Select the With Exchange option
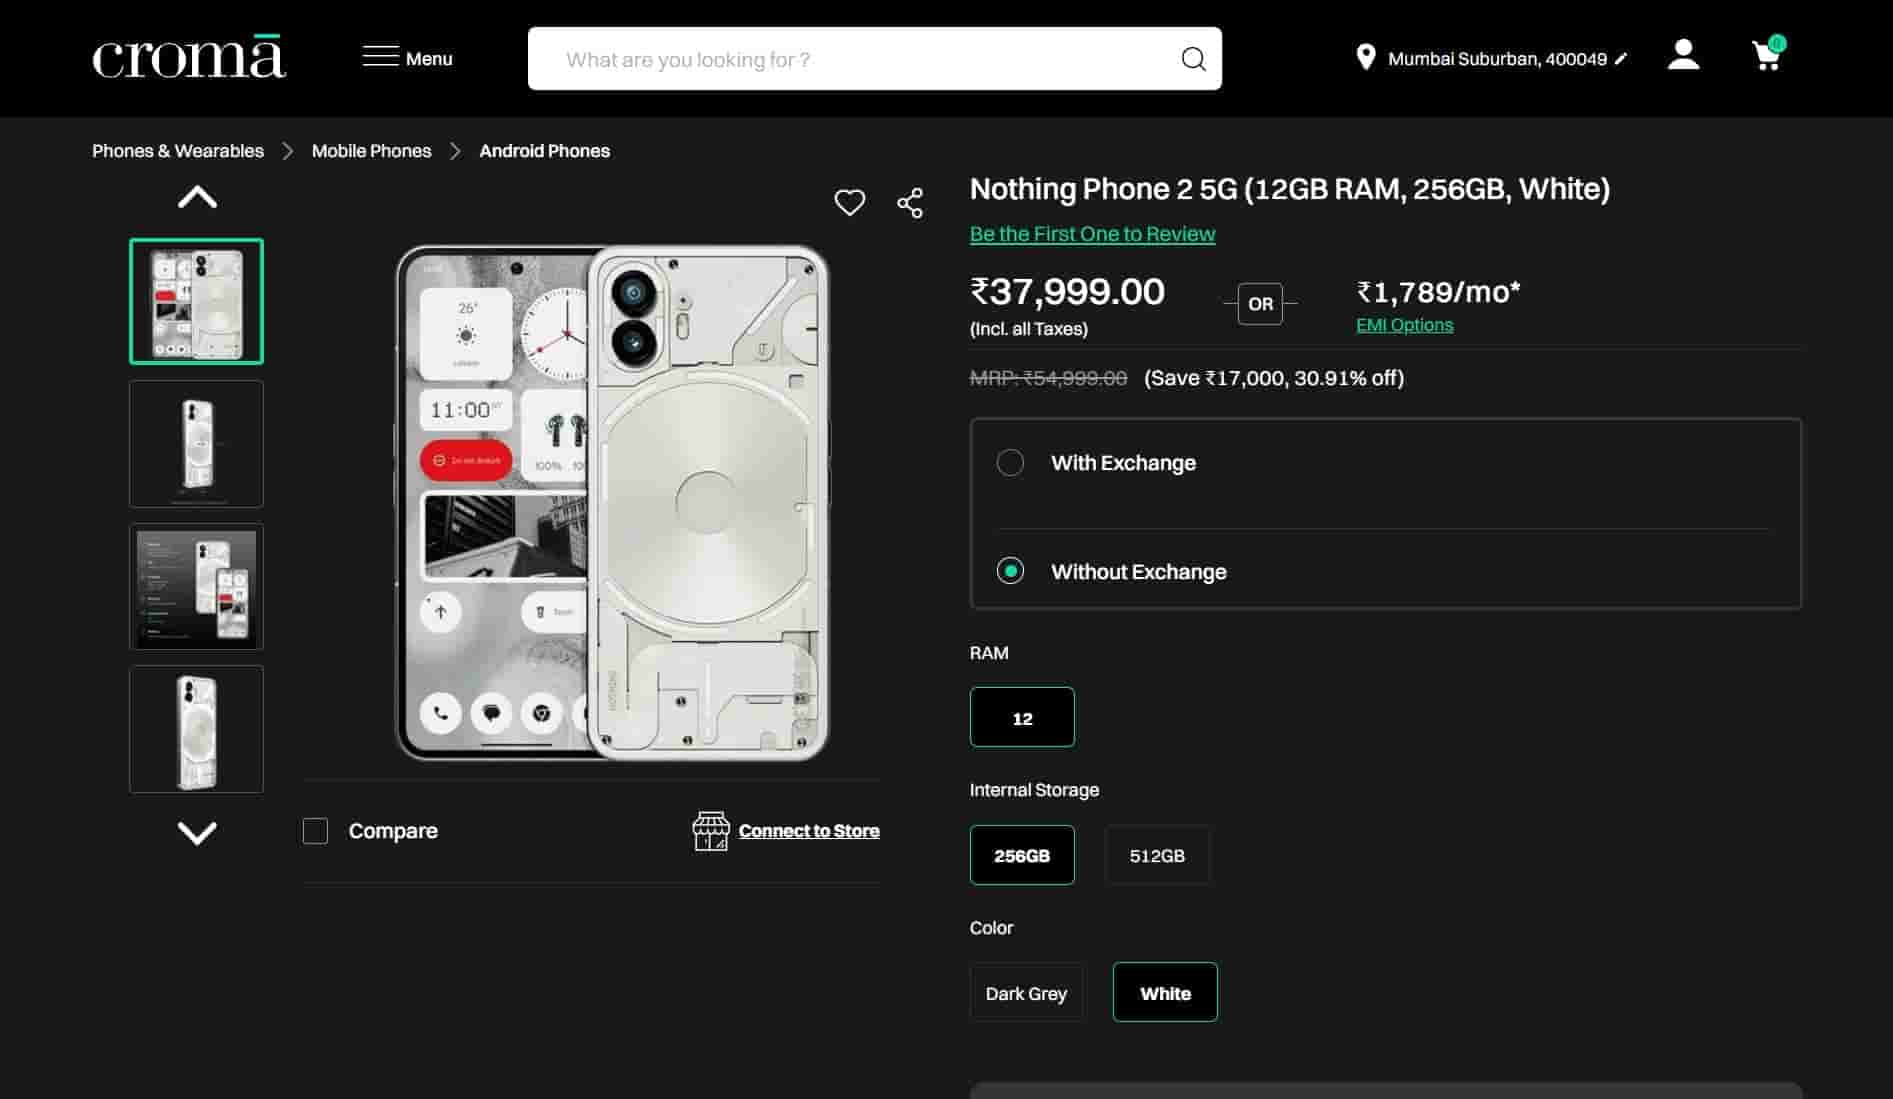This screenshot has height=1099, width=1893. [x=1010, y=463]
